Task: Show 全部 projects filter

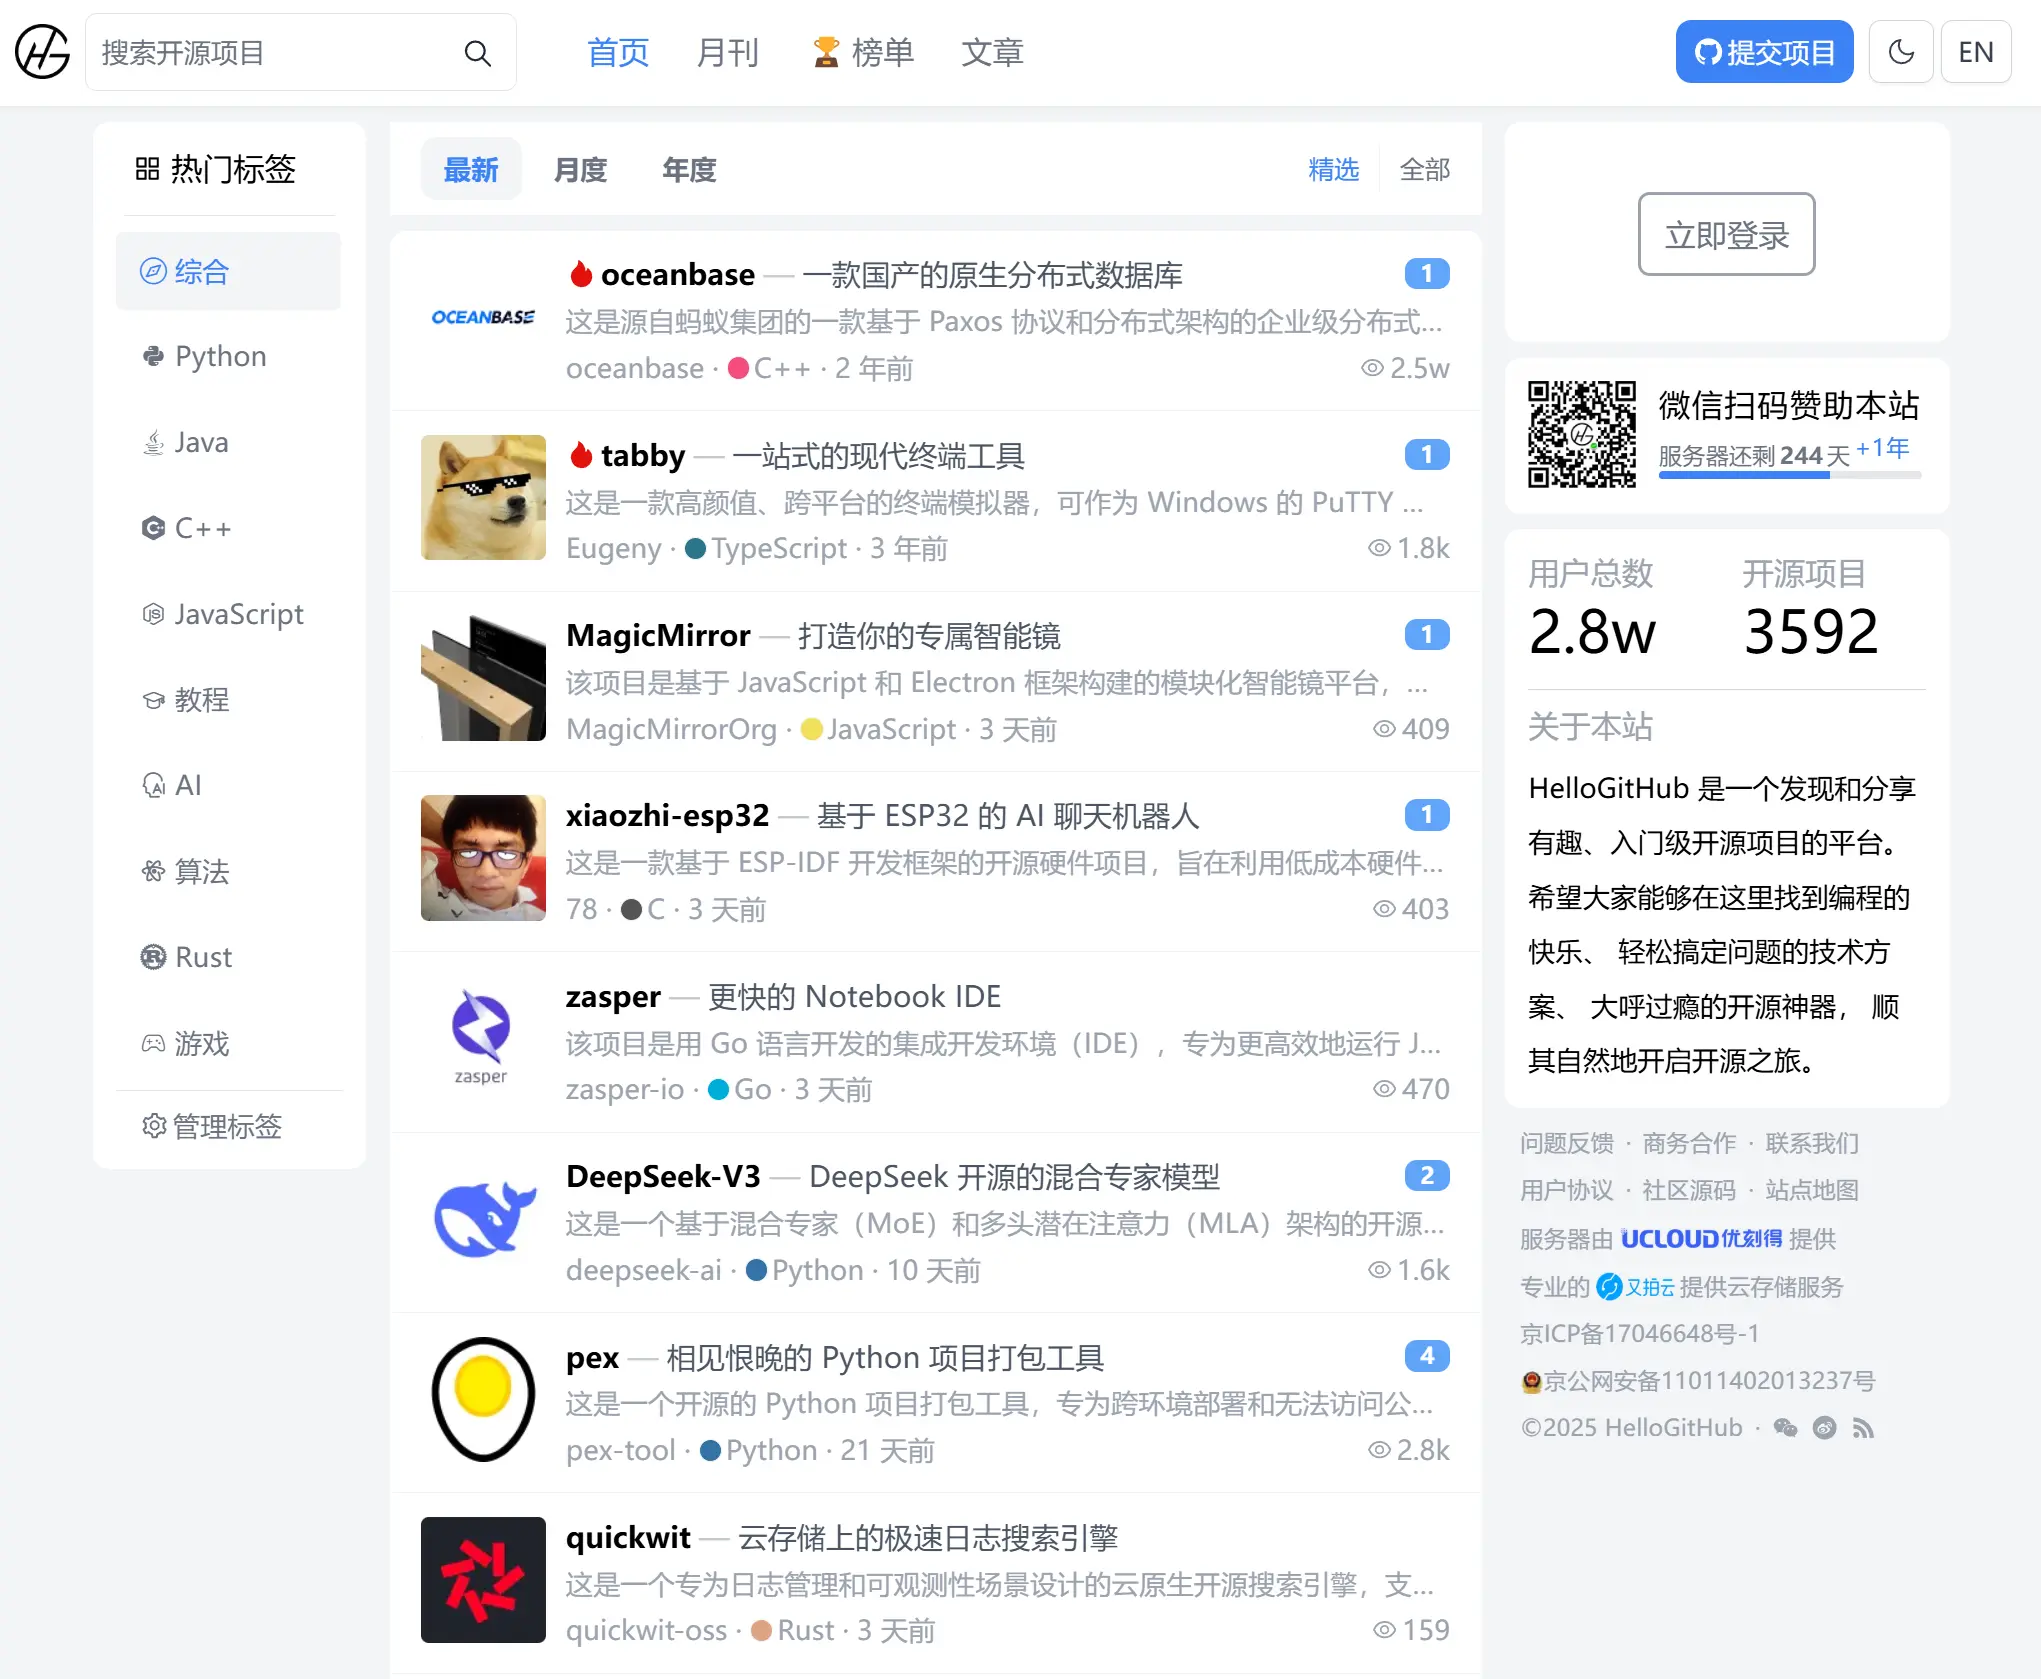Action: click(x=1424, y=170)
